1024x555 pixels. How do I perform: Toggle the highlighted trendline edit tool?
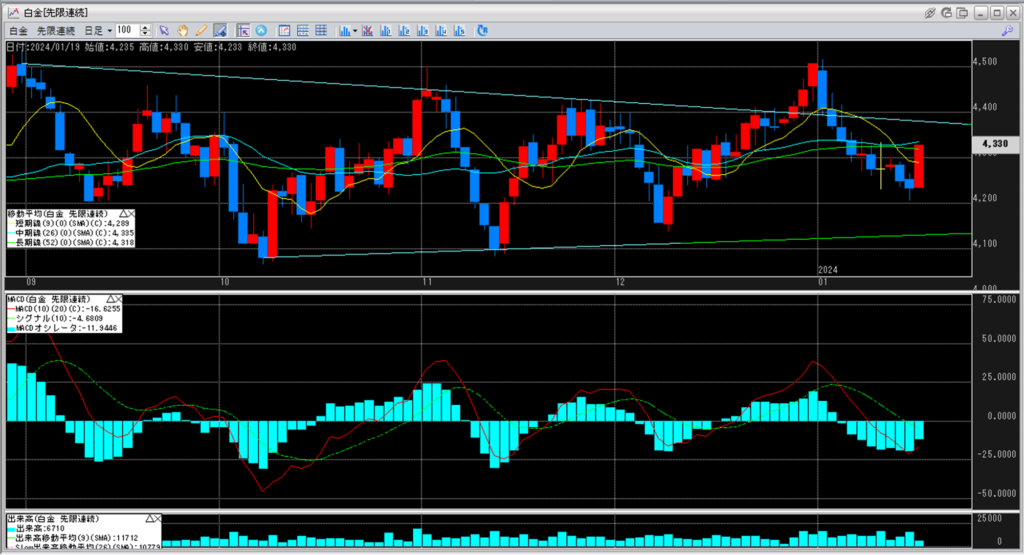pos(220,31)
